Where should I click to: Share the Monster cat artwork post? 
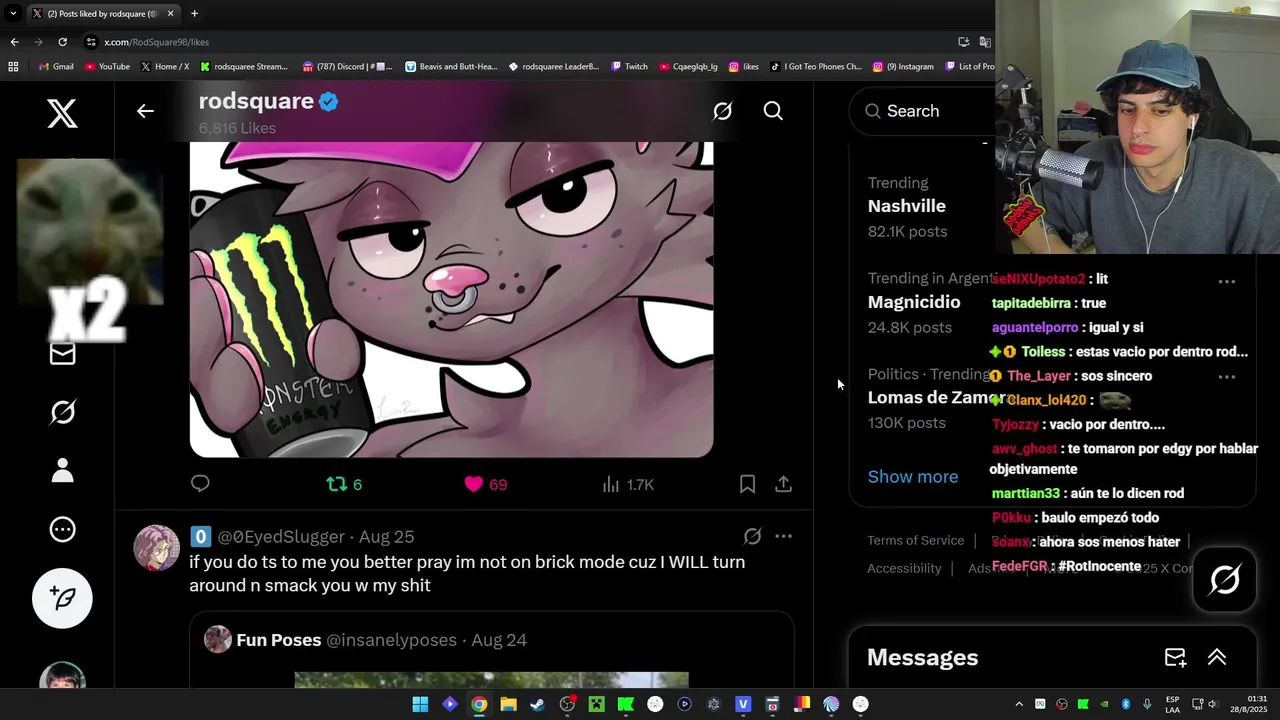[783, 484]
